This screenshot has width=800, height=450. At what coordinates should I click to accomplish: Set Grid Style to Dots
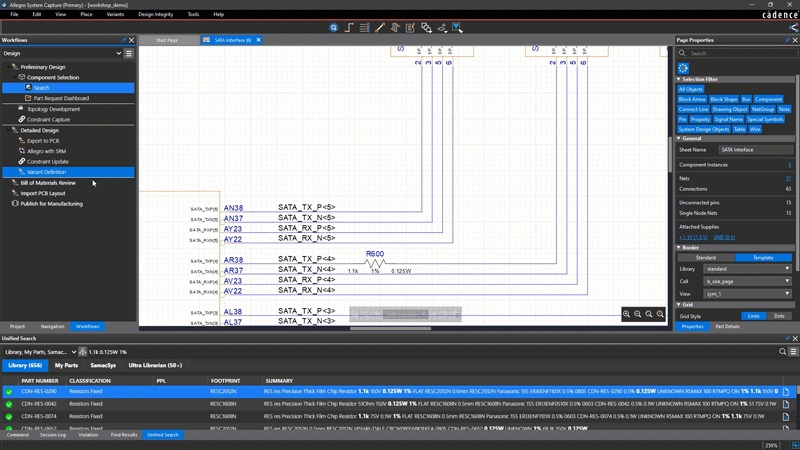[779, 316]
